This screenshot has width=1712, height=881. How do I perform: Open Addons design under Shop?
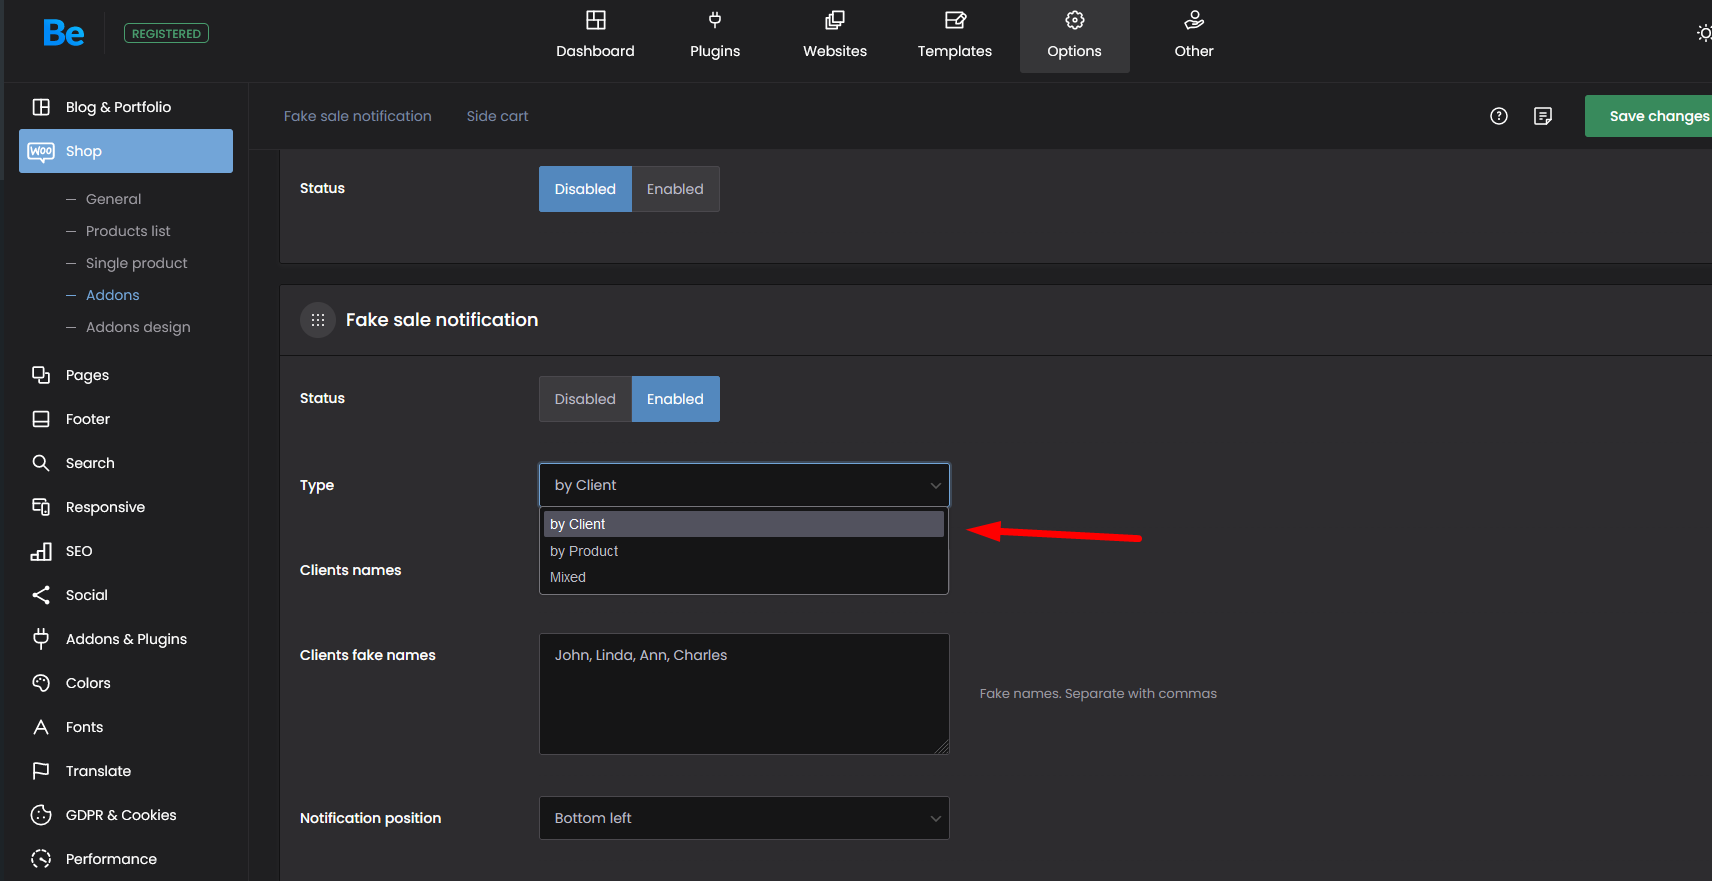[x=138, y=327]
